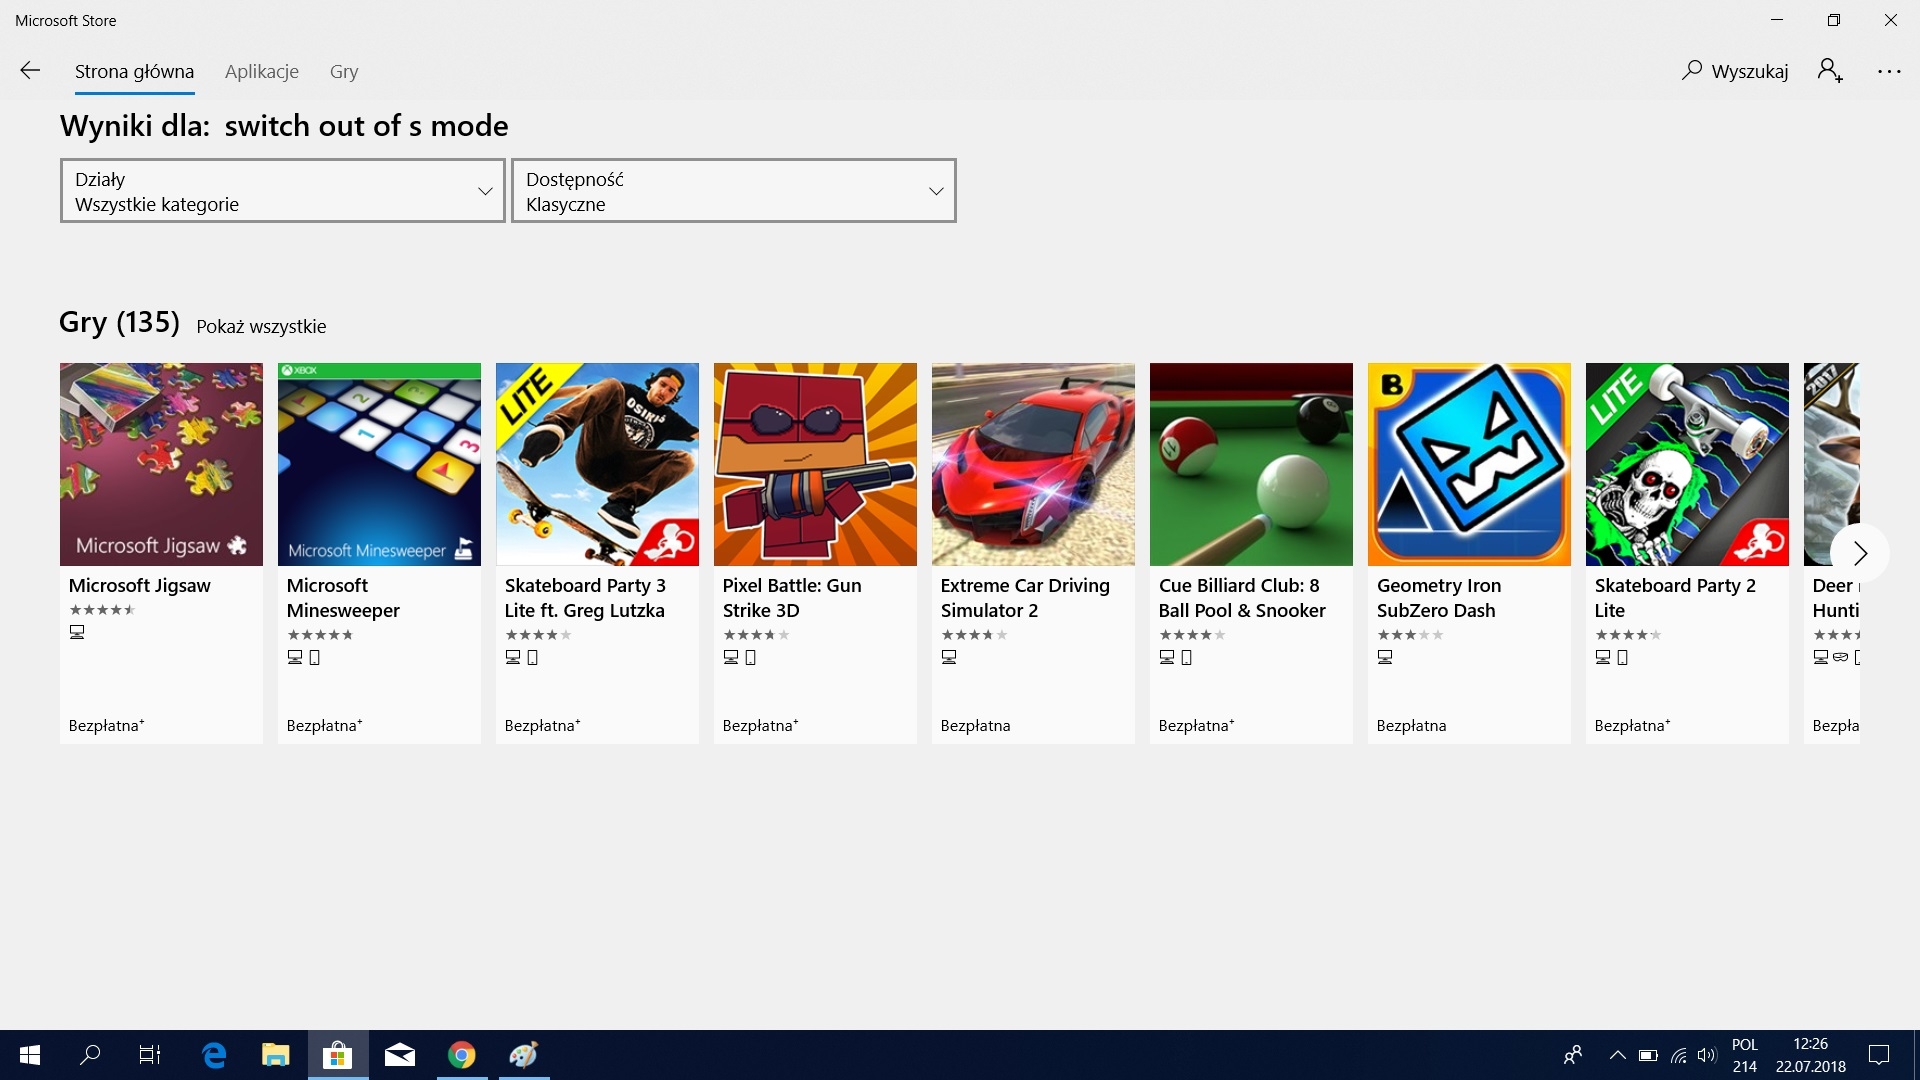This screenshot has height=1080, width=1920.
Task: Click star rating of Microsoft Minesweeper
Action: click(320, 635)
